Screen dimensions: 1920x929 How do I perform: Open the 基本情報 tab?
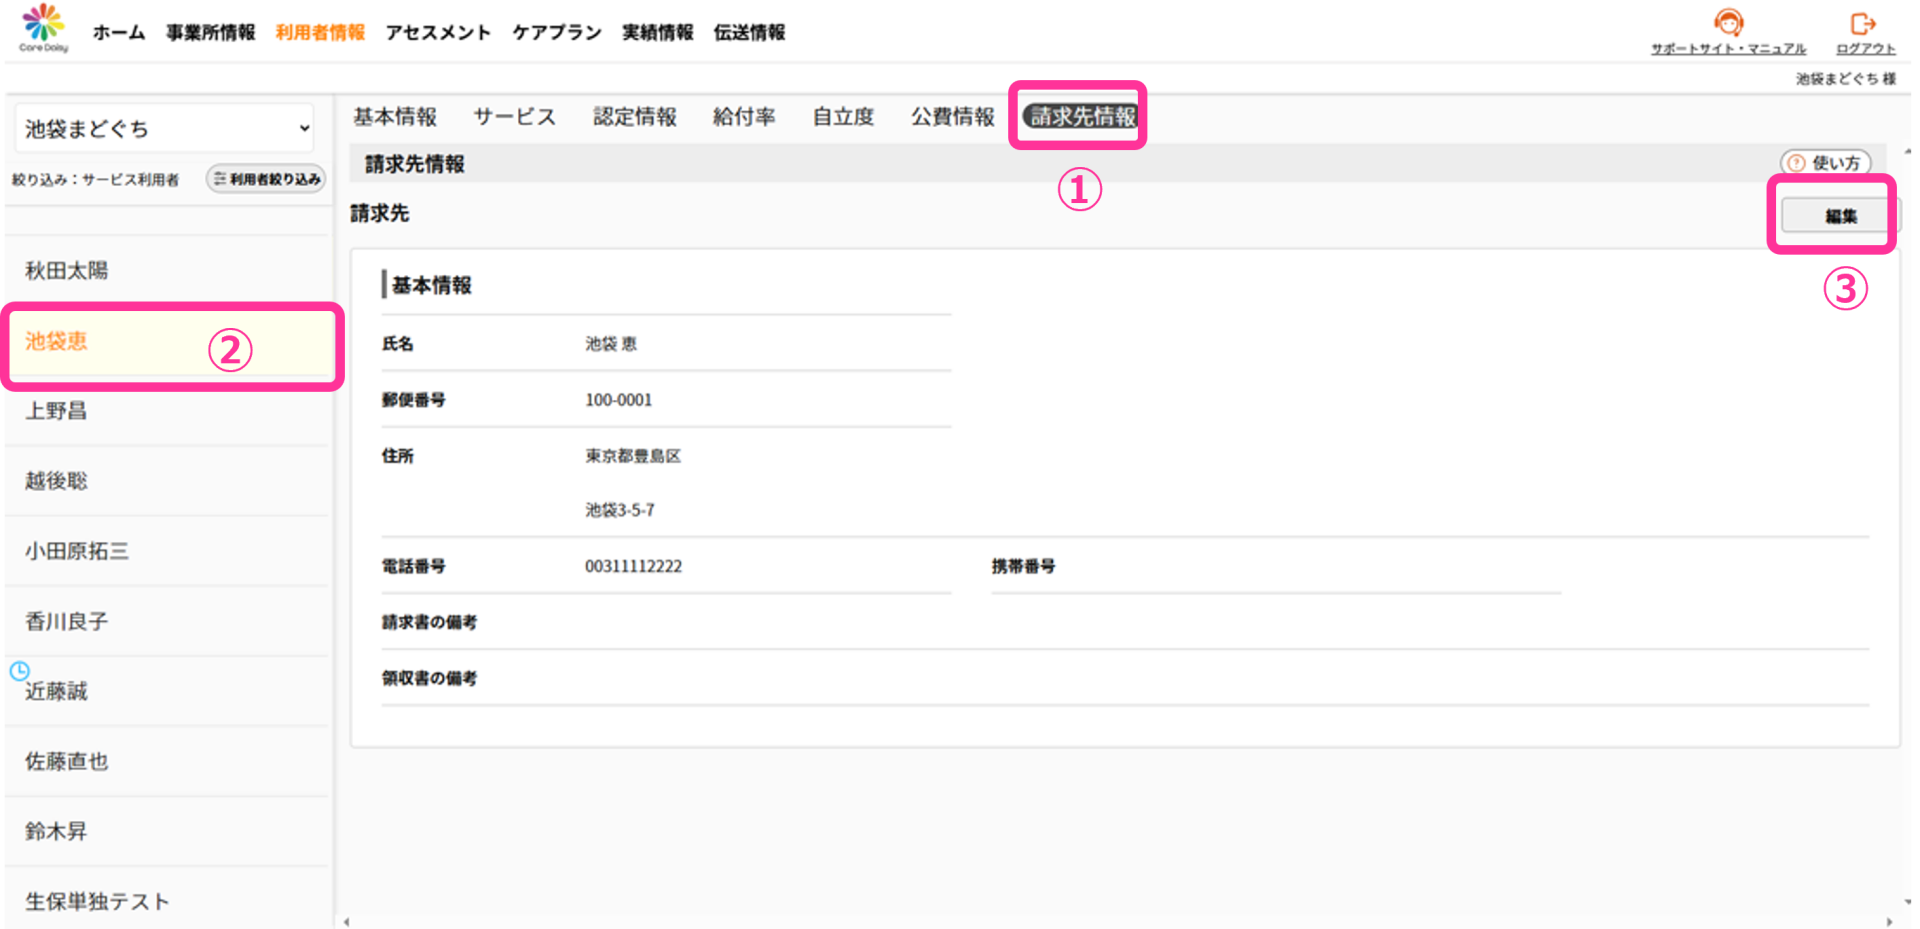pyautogui.click(x=395, y=117)
